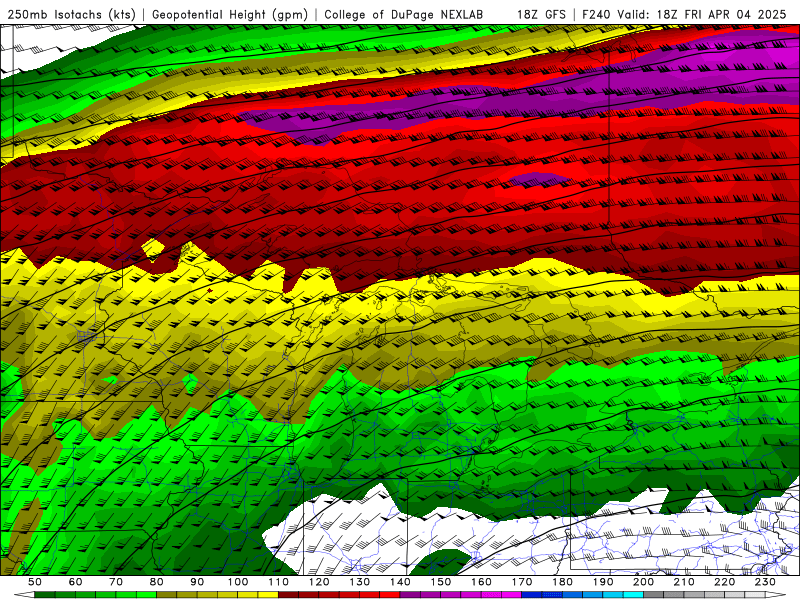Click the 160 value on the color scale

pos(481,582)
